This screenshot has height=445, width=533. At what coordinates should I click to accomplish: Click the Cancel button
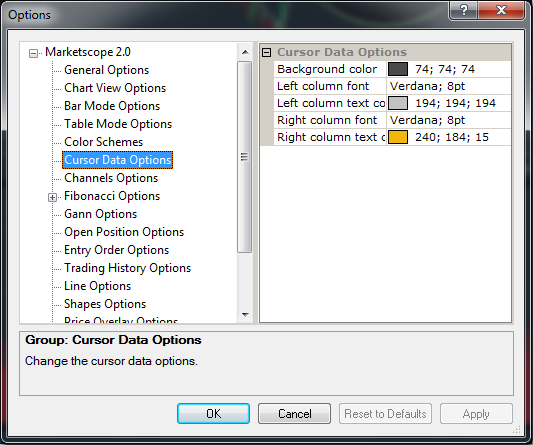click(x=294, y=413)
